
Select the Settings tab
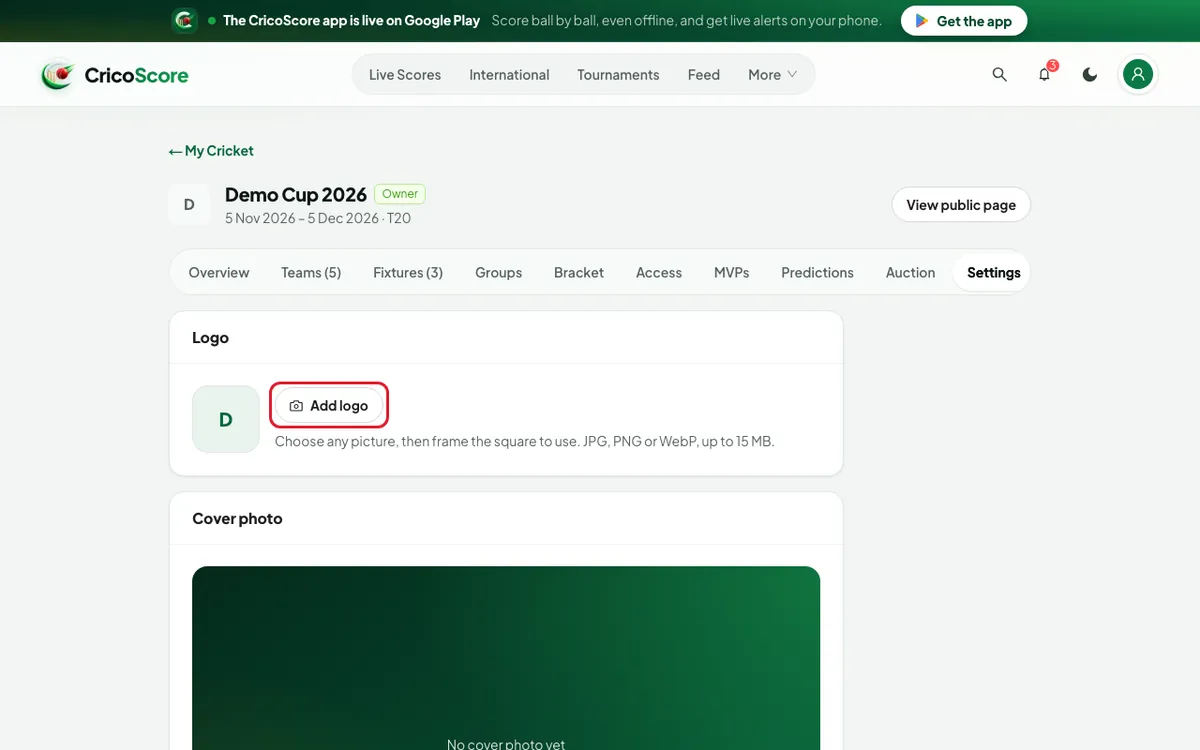click(x=993, y=272)
